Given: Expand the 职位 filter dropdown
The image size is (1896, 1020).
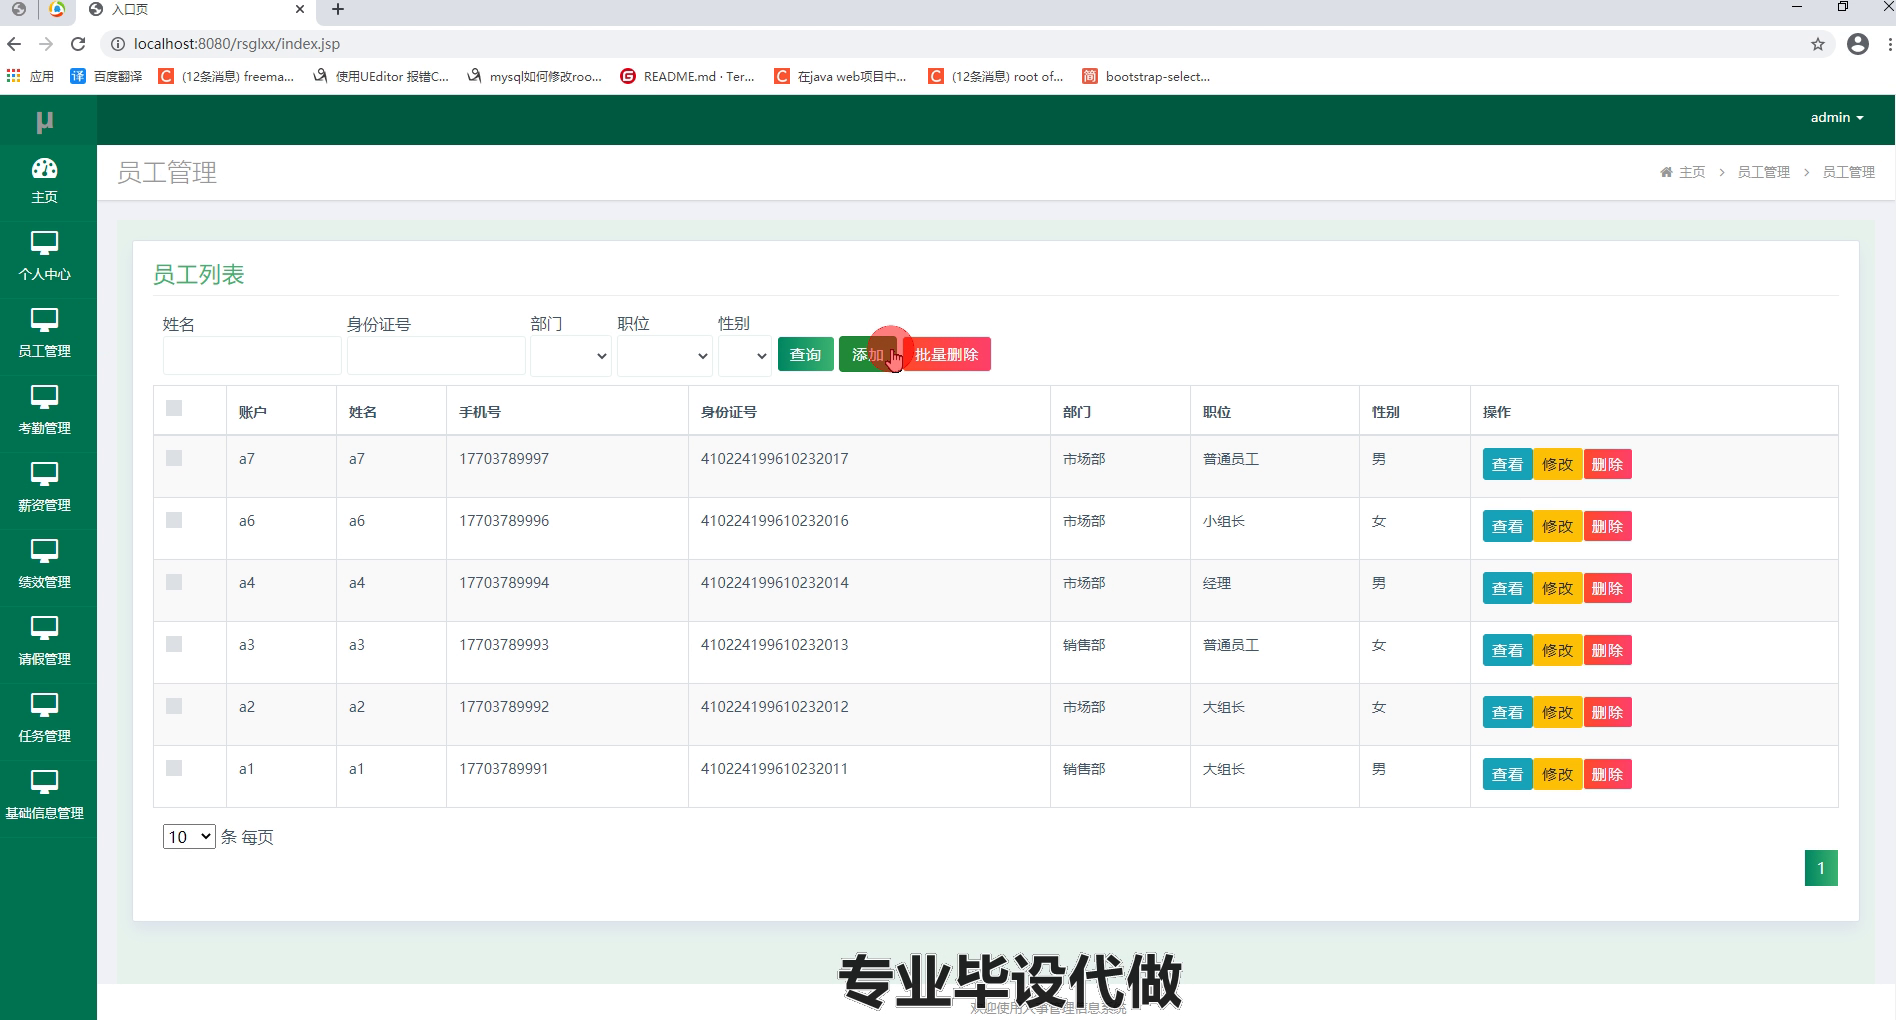Looking at the screenshot, I should 664,356.
